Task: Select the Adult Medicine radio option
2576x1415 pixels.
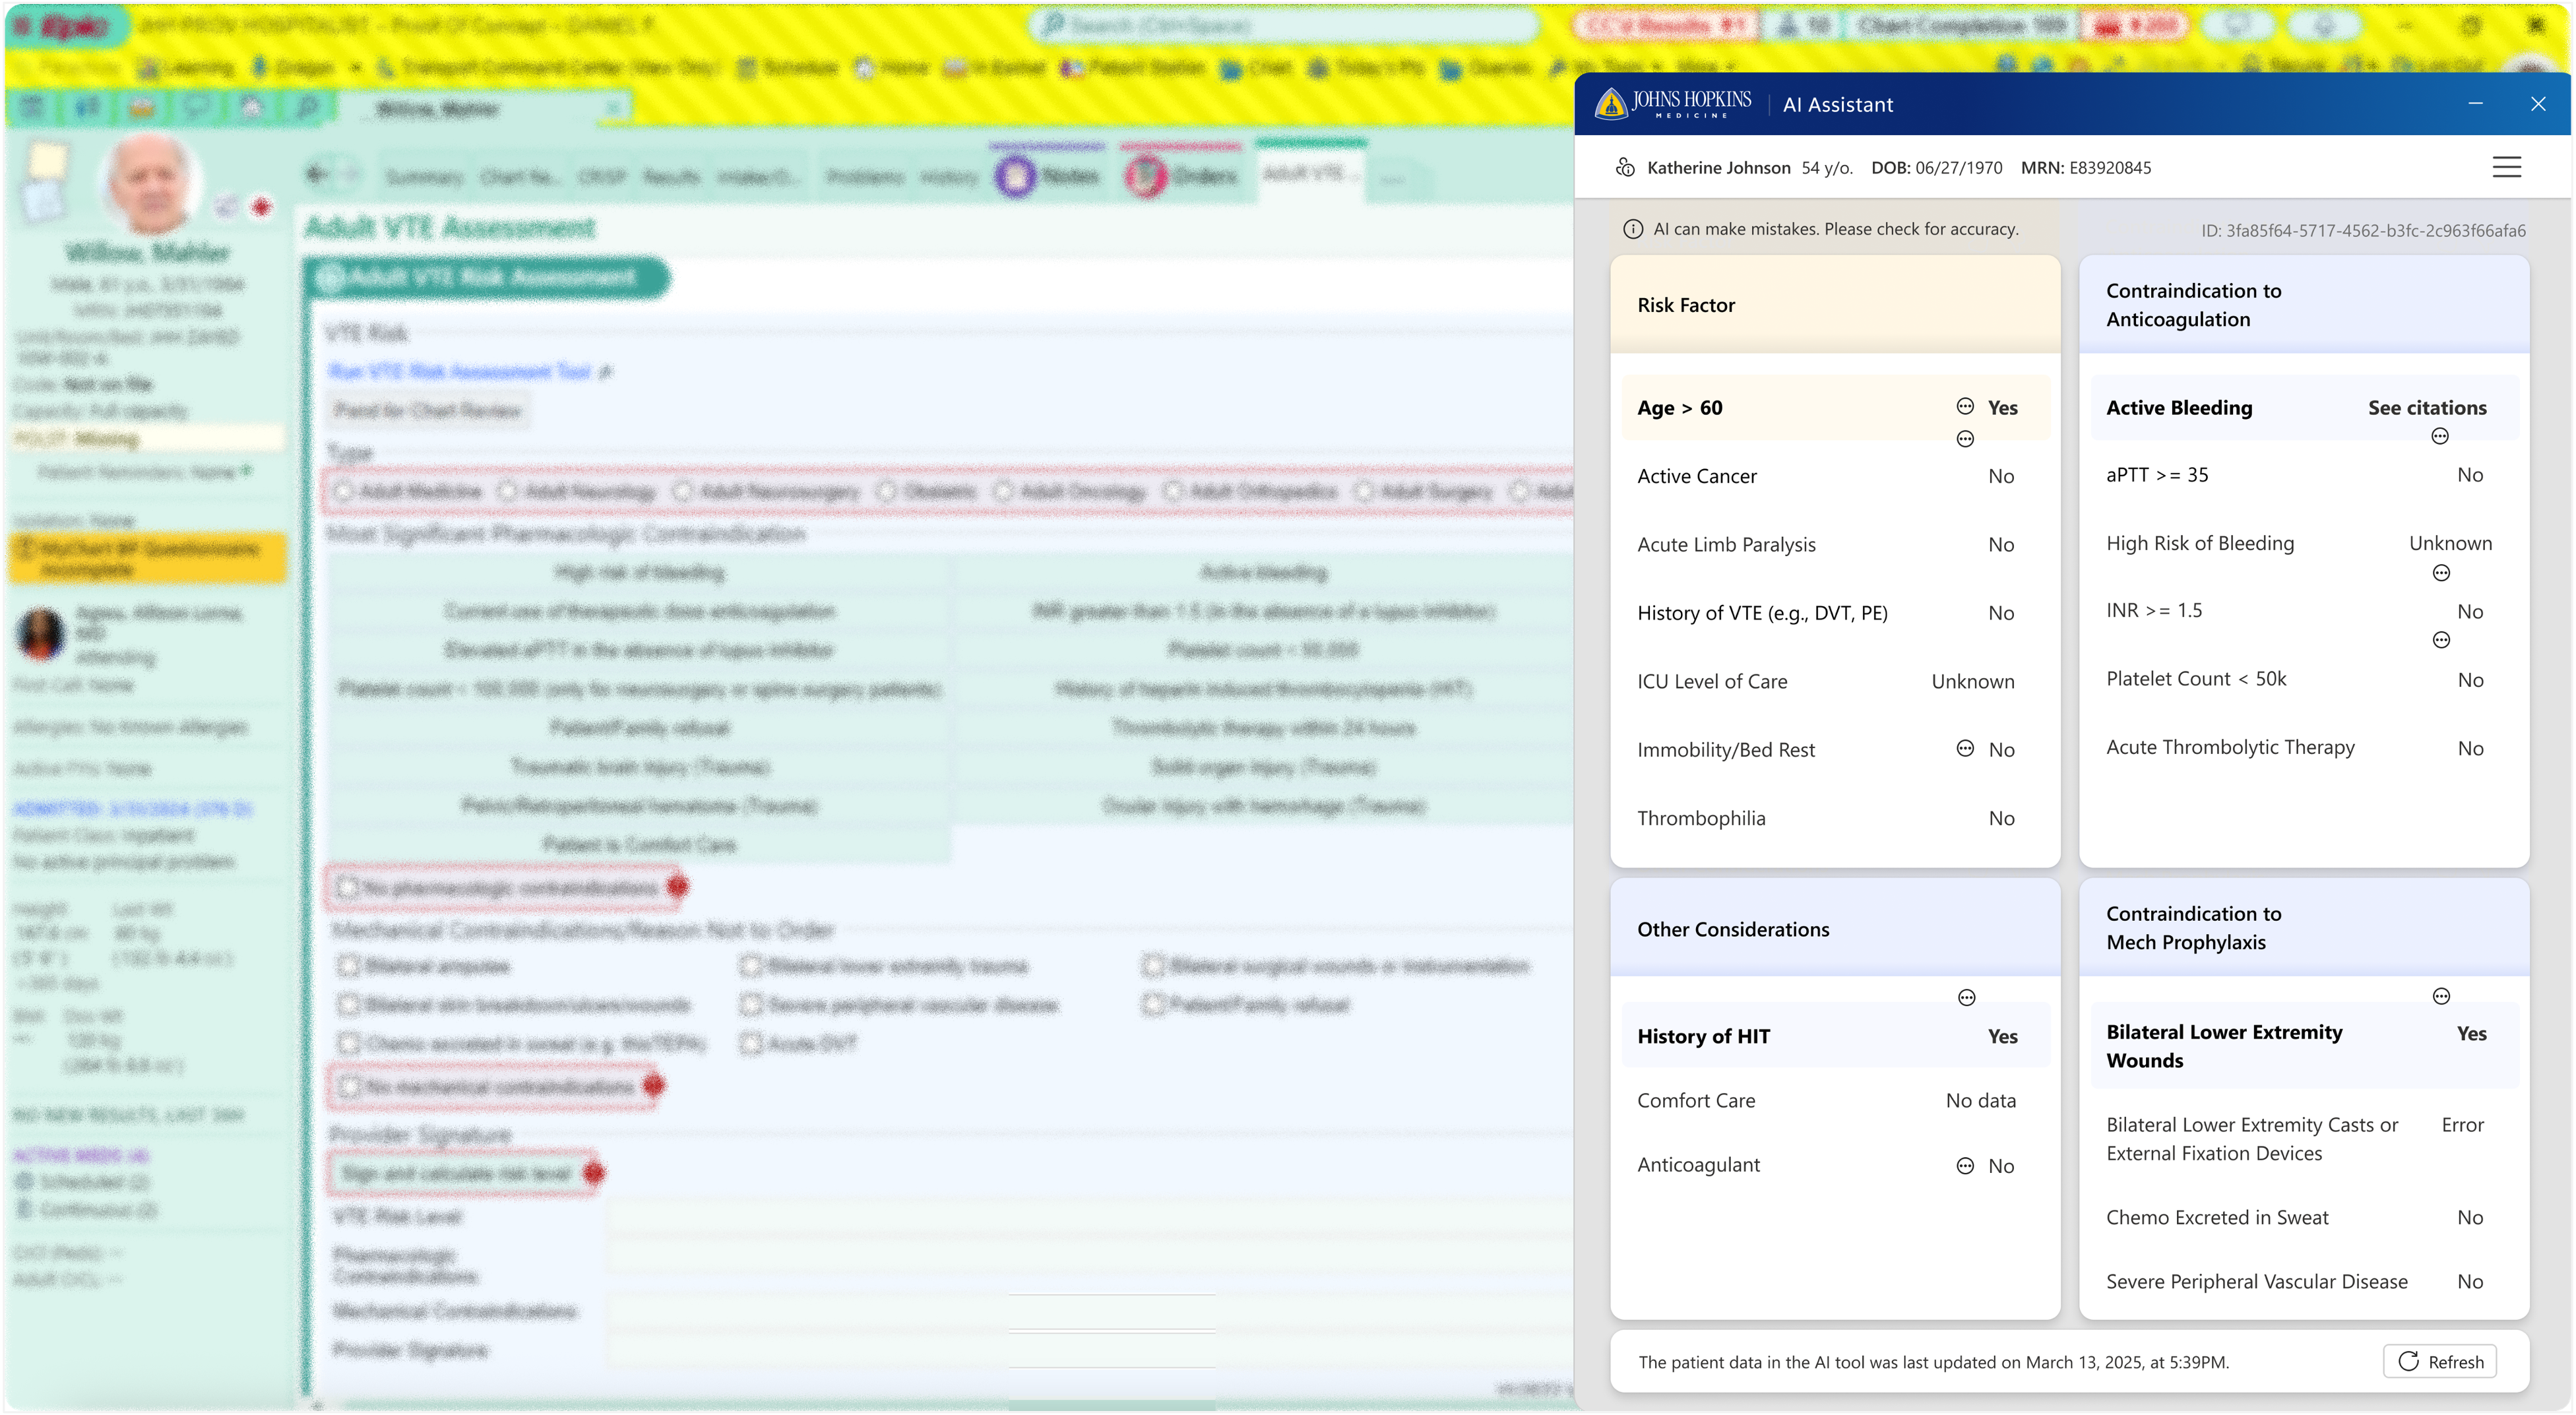Action: point(343,491)
